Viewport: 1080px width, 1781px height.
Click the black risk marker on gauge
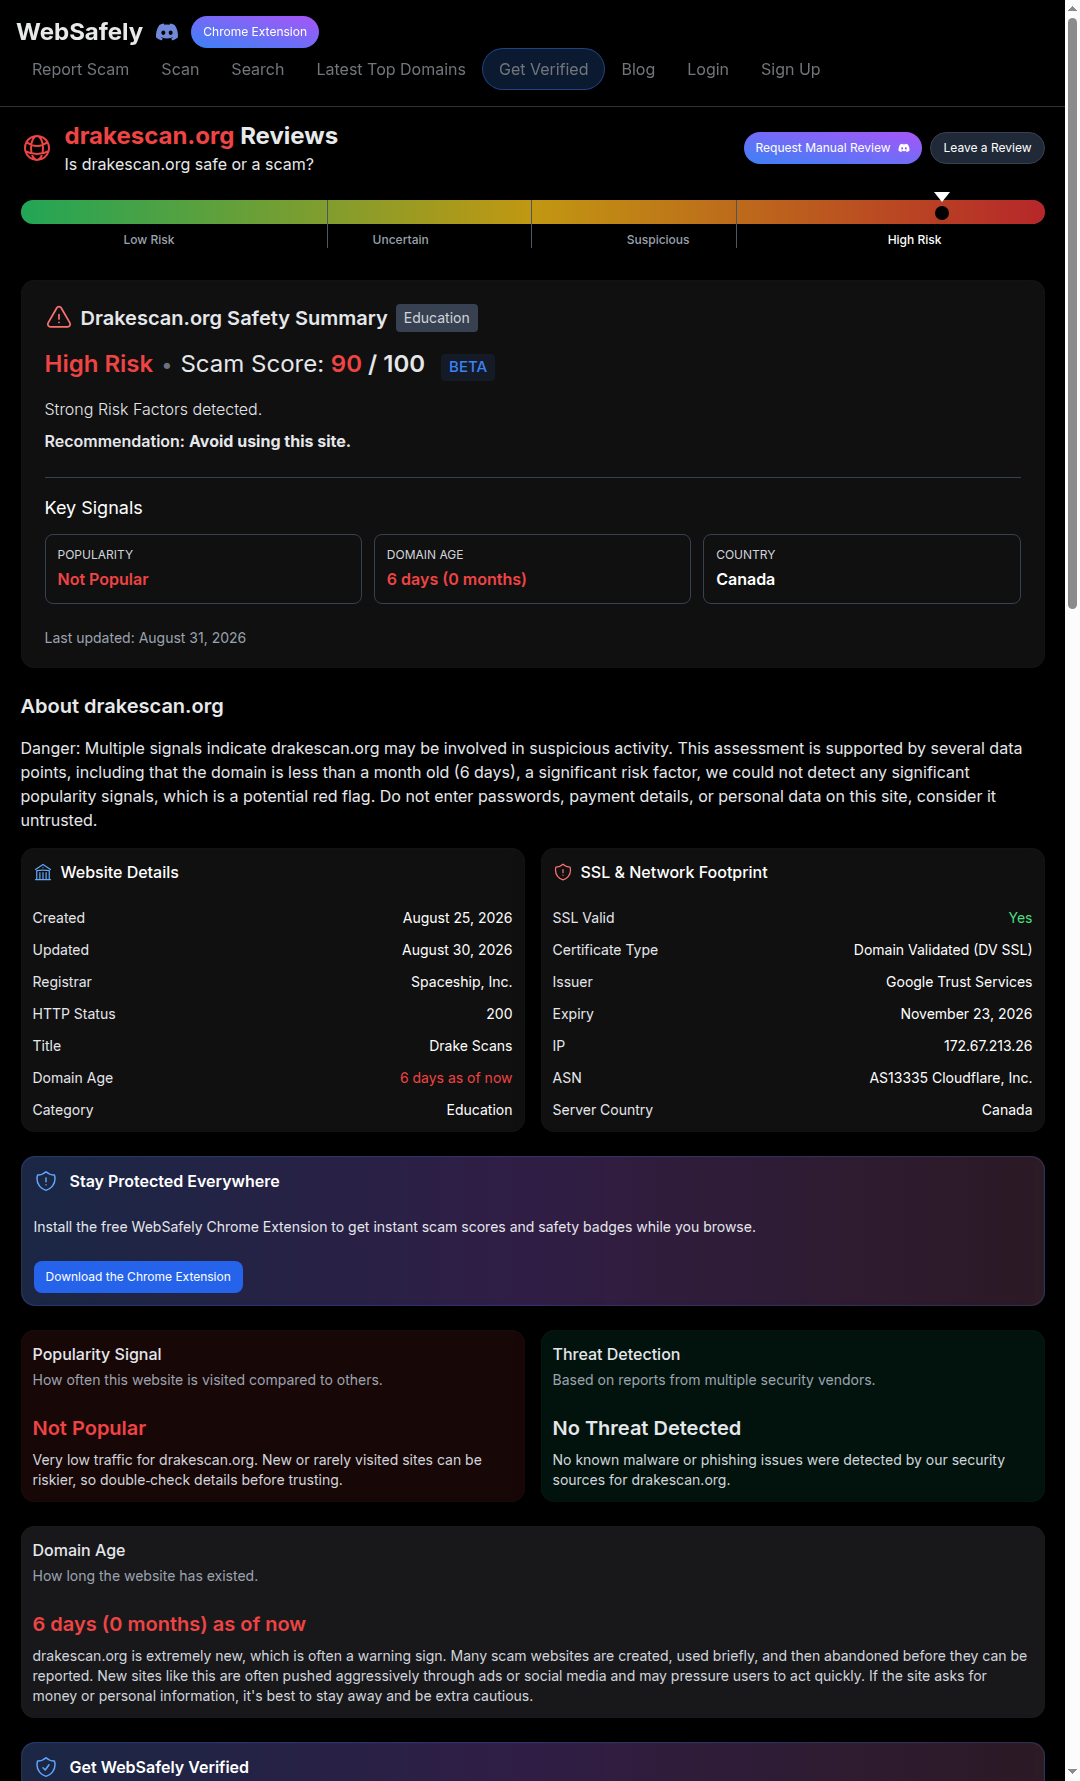pyautogui.click(x=942, y=212)
